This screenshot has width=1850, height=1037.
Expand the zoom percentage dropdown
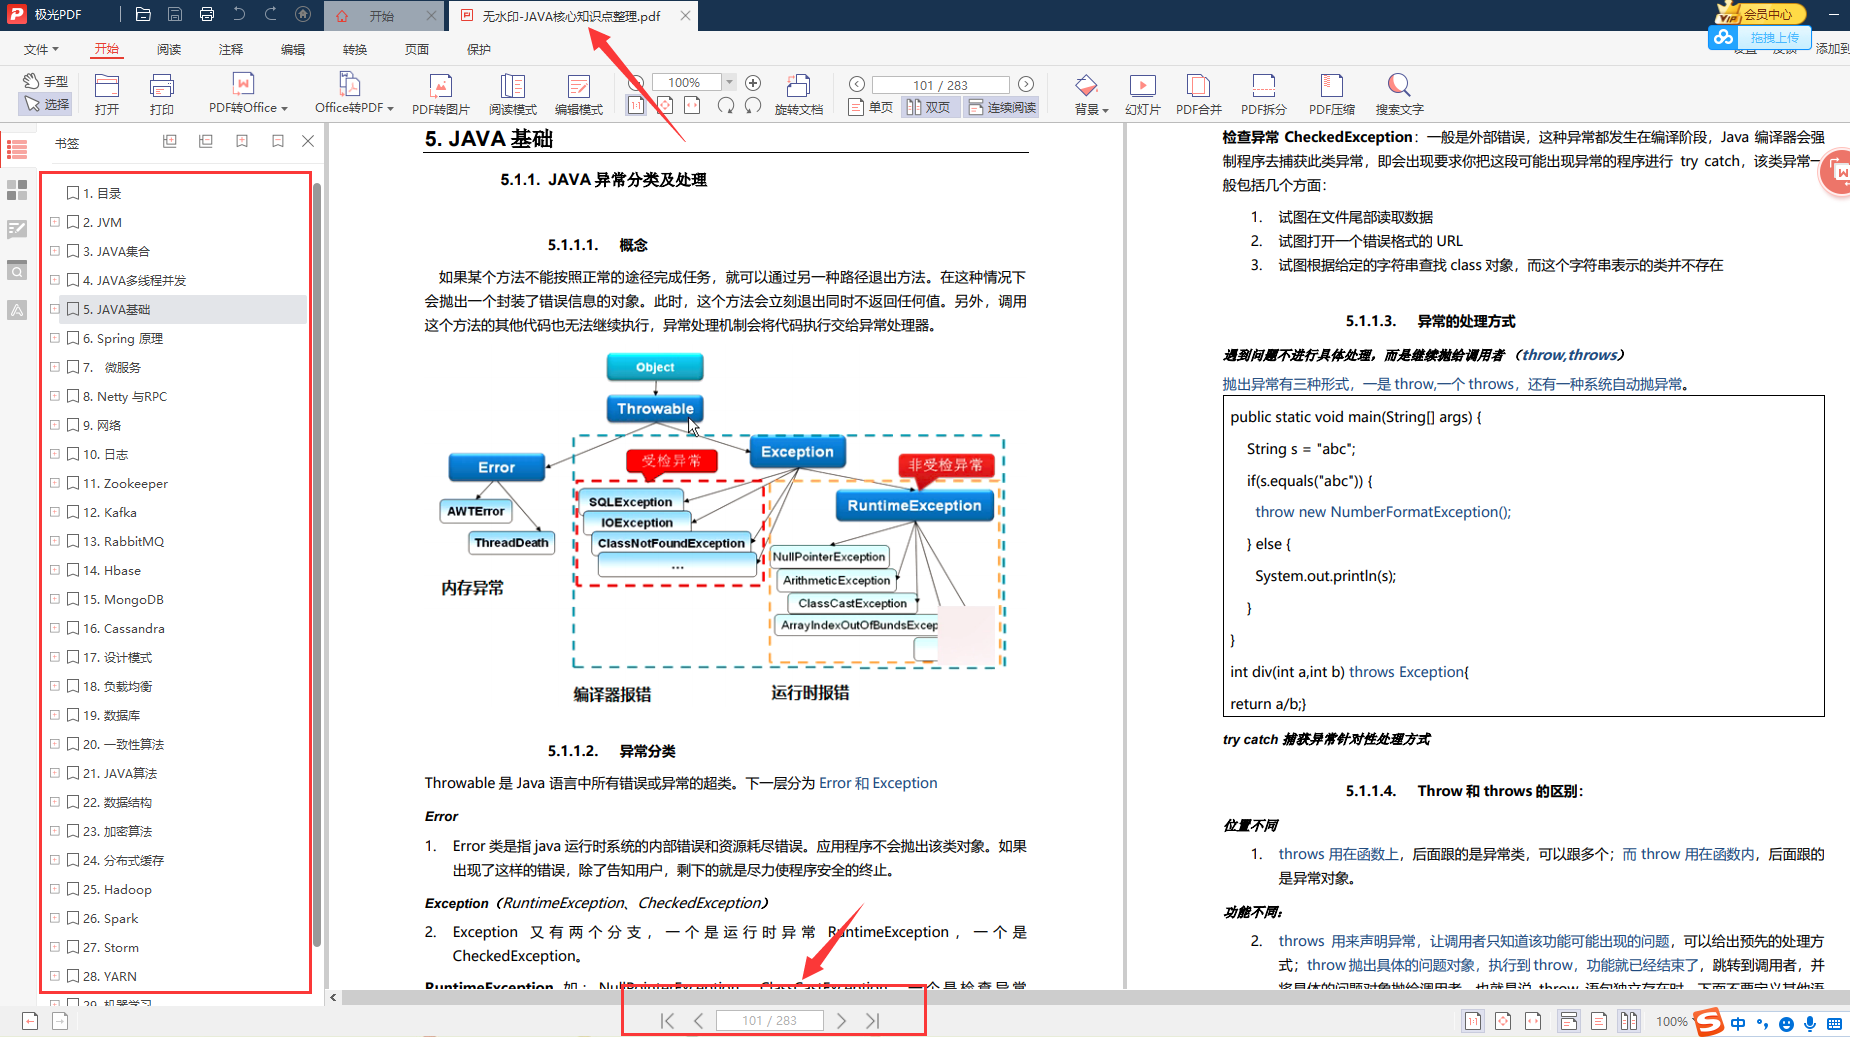(x=729, y=81)
